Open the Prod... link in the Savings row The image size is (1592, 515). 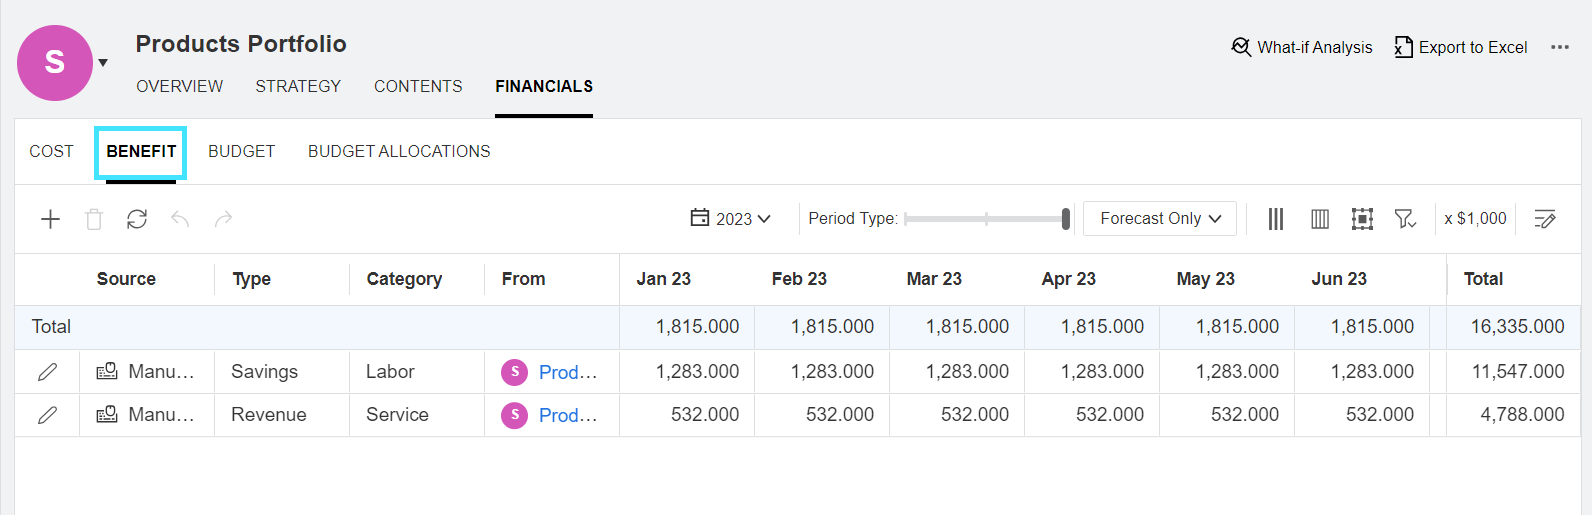tap(567, 372)
